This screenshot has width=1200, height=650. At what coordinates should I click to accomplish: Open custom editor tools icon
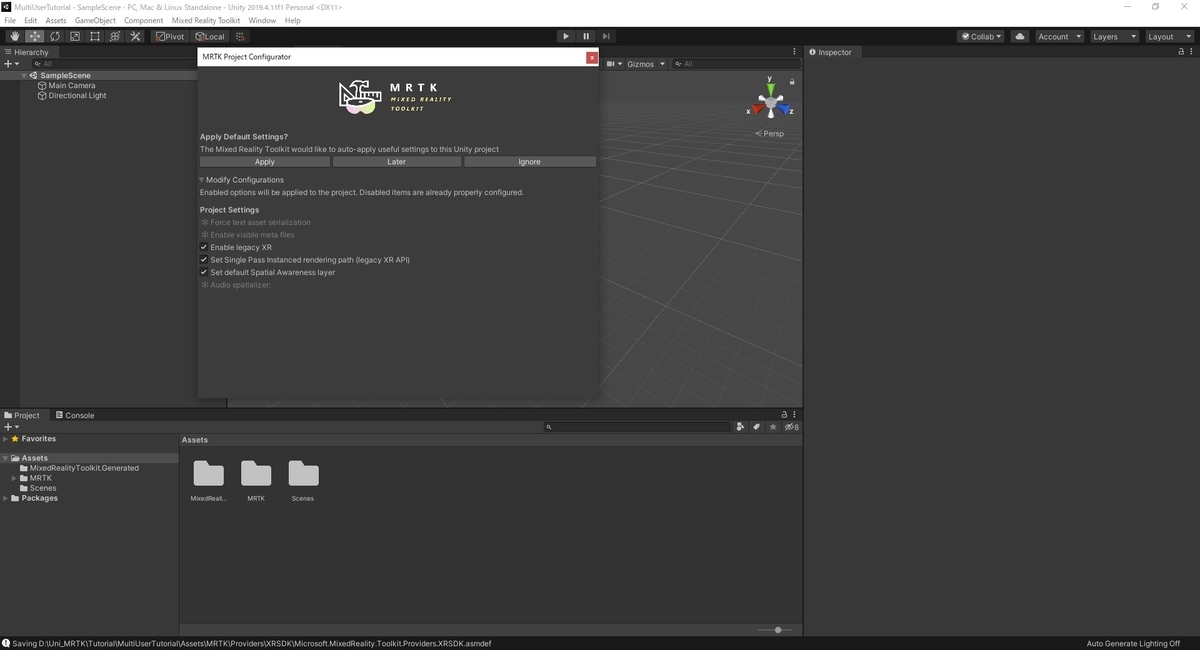click(x=135, y=36)
